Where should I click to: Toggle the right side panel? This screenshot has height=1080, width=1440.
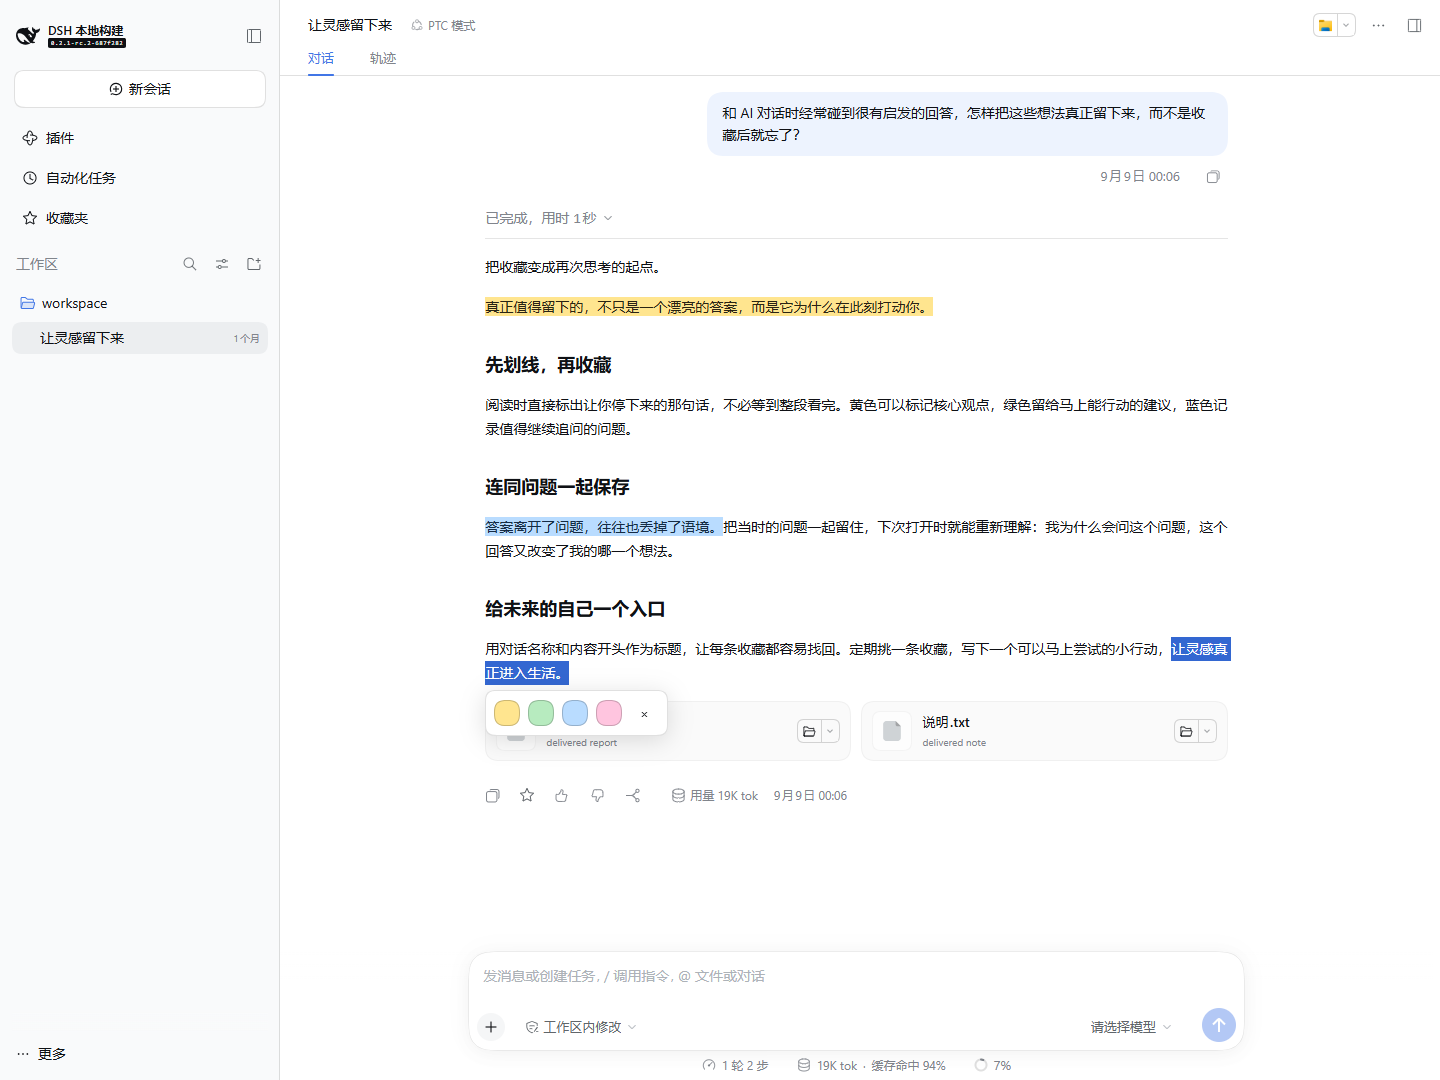tap(1415, 26)
